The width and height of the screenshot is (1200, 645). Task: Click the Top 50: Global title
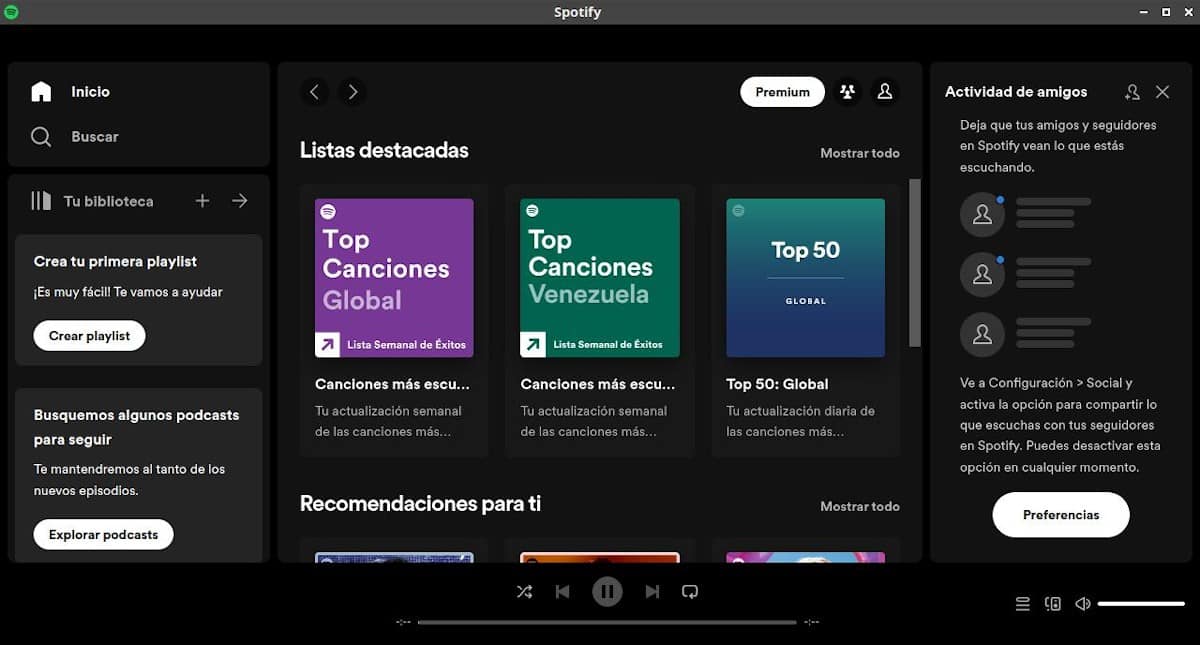[777, 384]
